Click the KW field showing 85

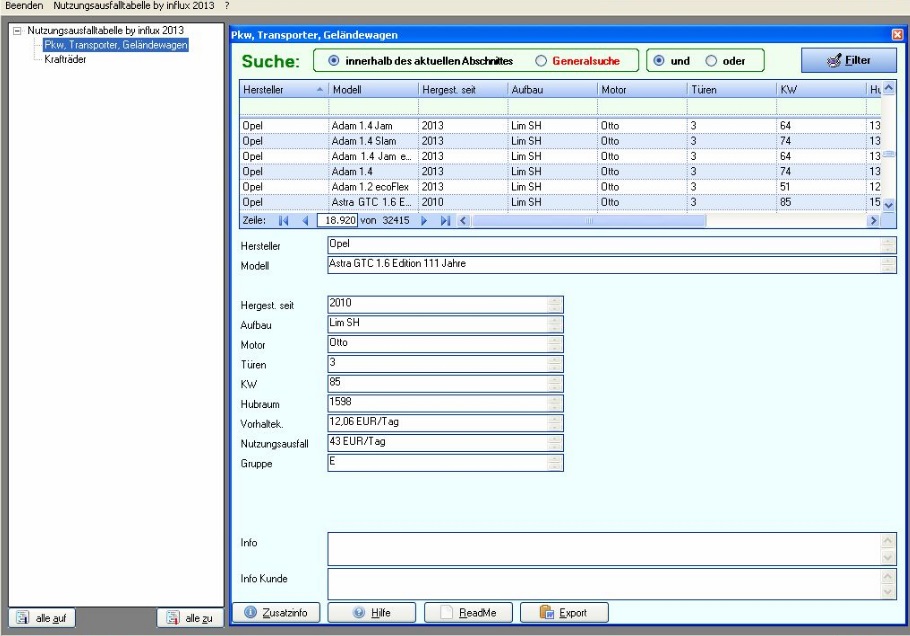pyautogui.click(x=445, y=384)
